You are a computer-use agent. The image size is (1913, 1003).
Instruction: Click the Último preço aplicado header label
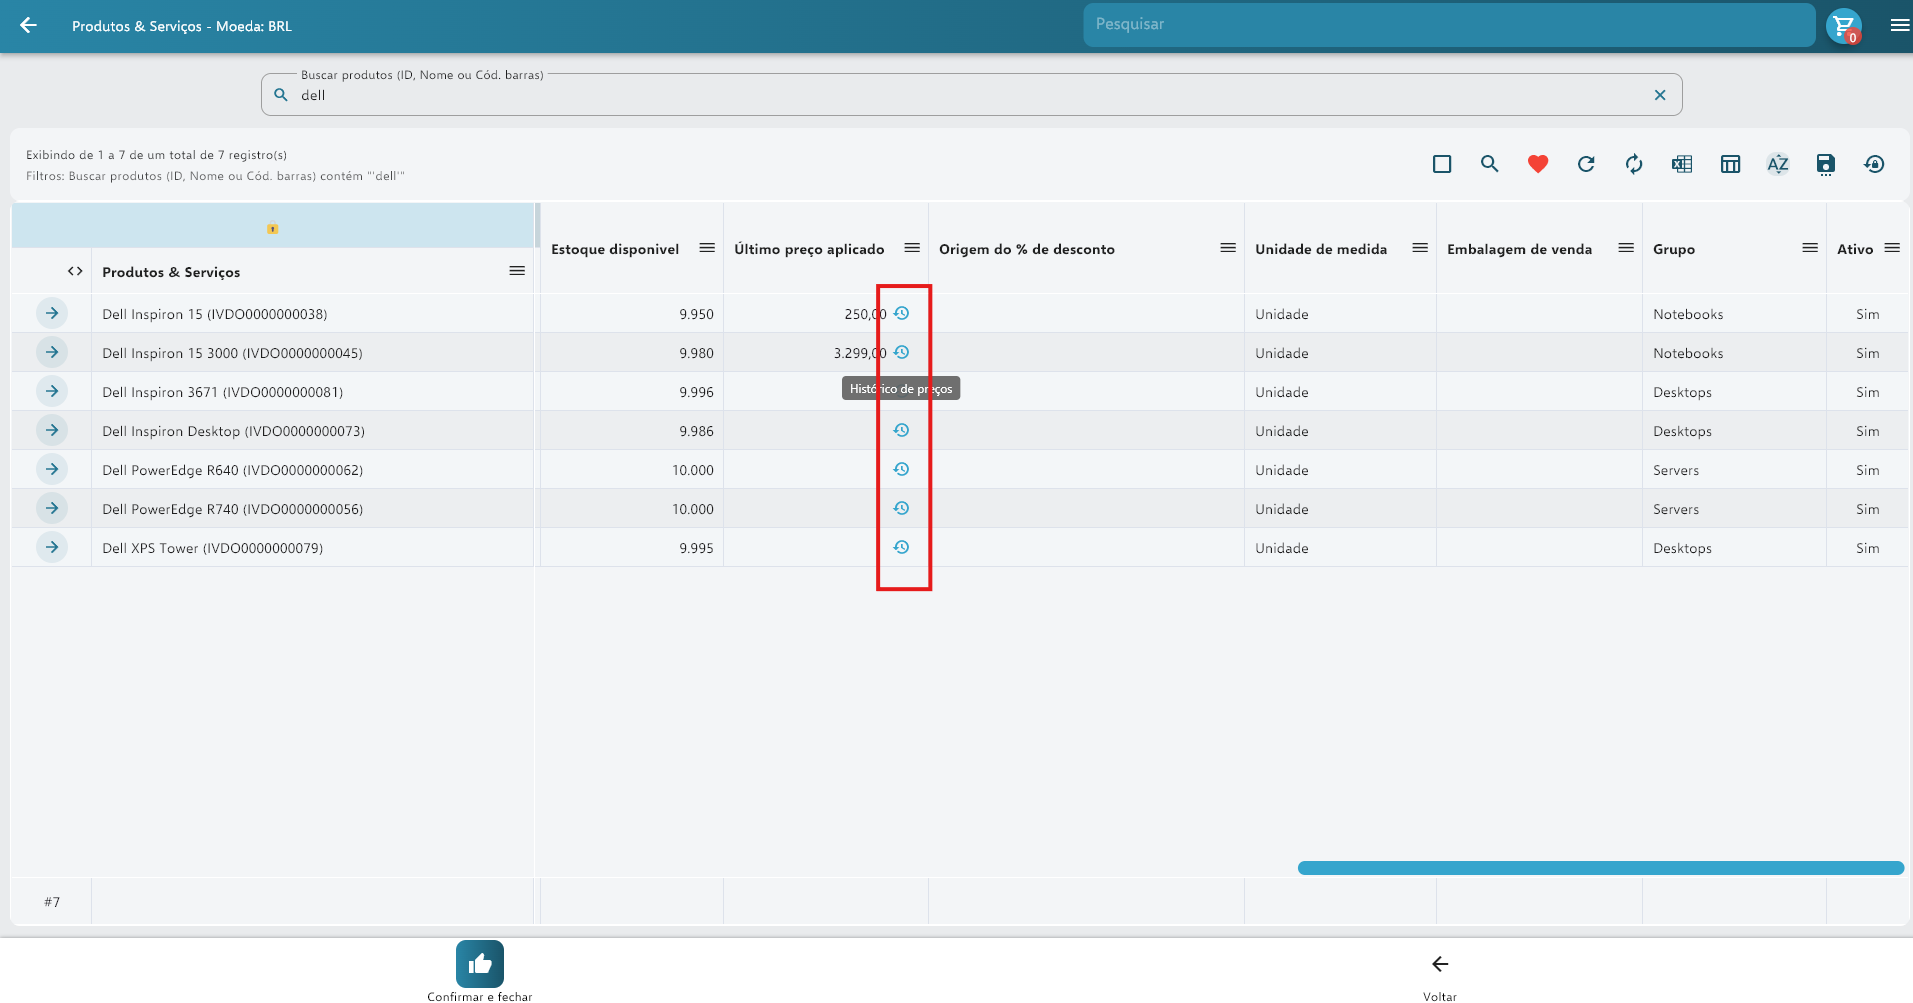809,249
